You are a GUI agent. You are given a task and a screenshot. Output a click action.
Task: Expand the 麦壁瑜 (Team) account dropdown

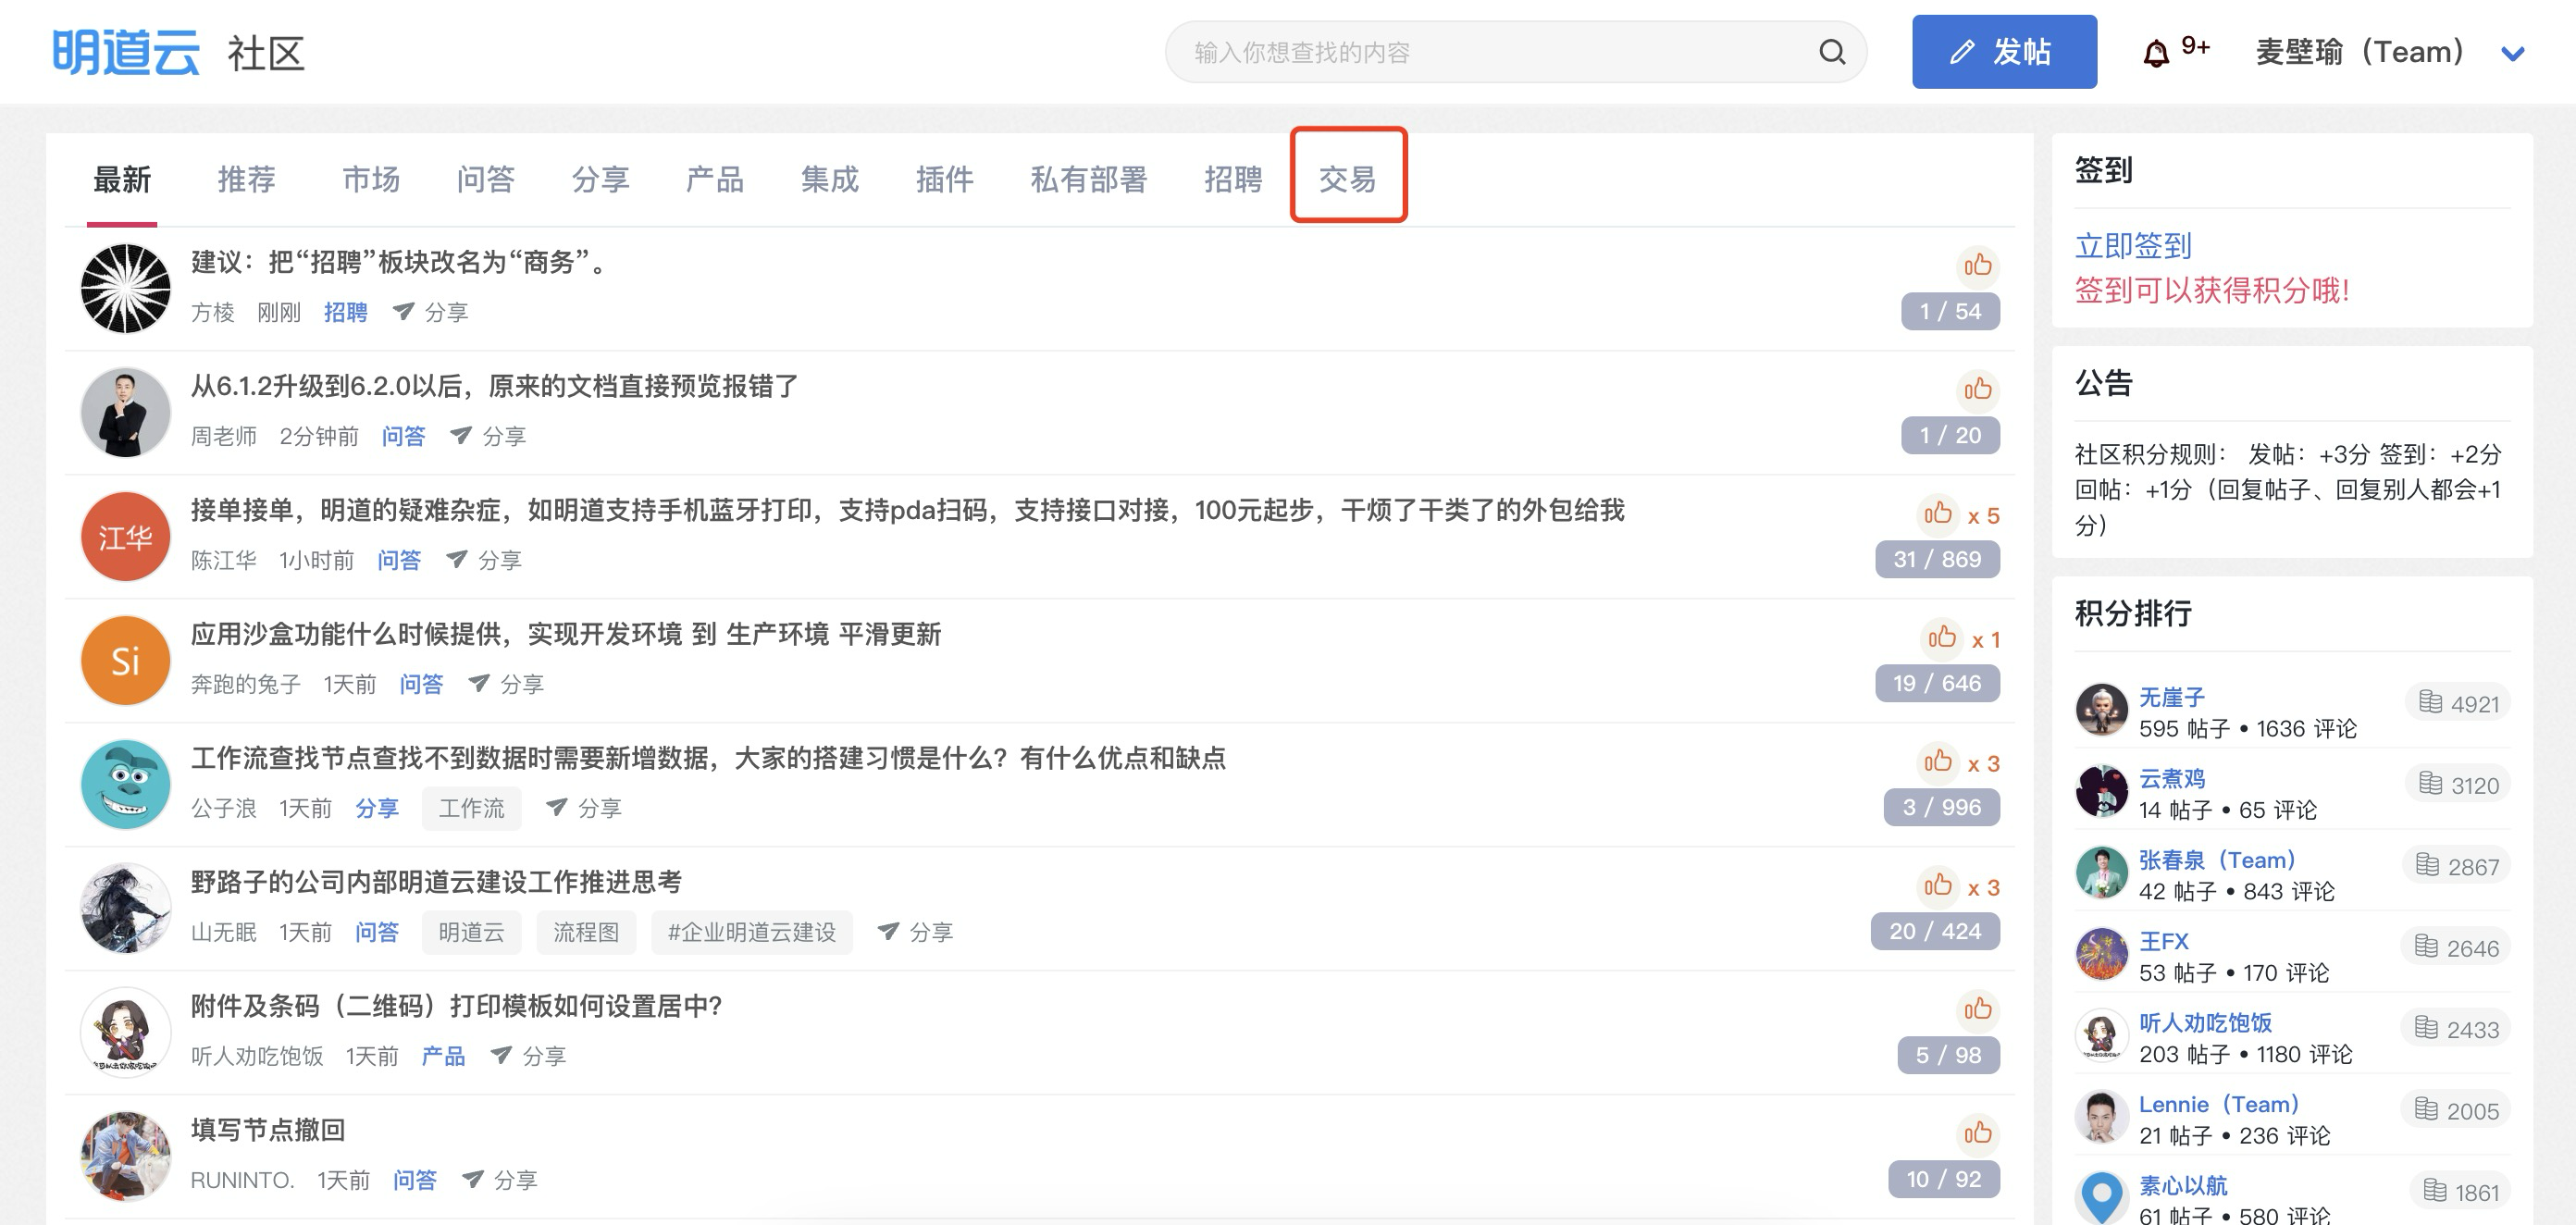pyautogui.click(x=2512, y=54)
